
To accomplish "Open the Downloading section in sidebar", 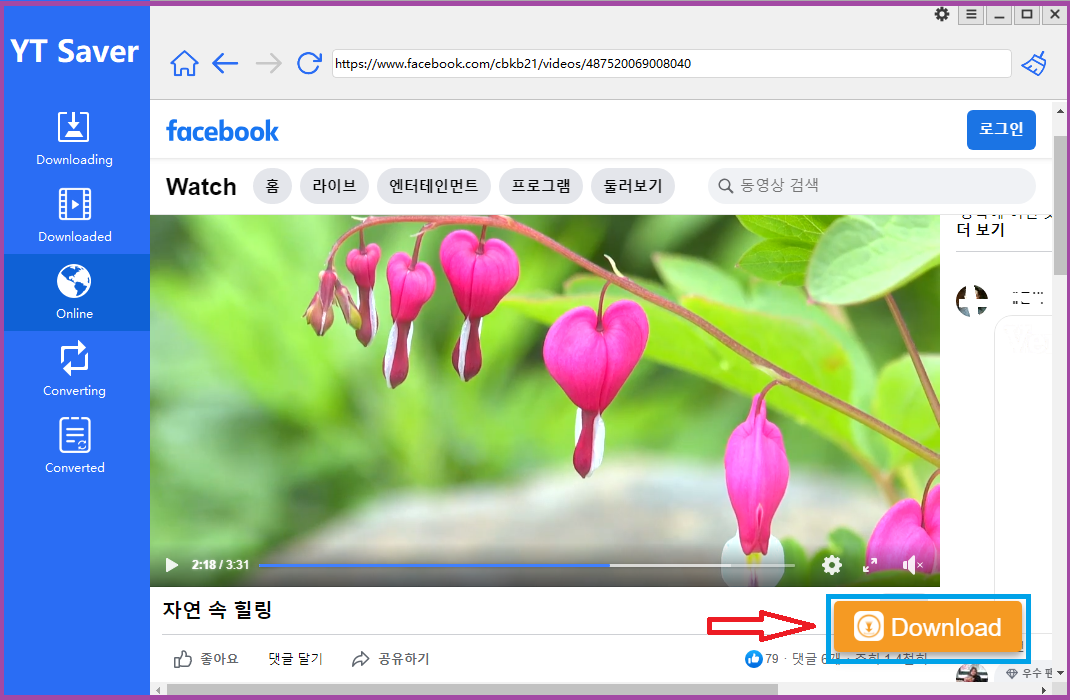I will (74, 138).
